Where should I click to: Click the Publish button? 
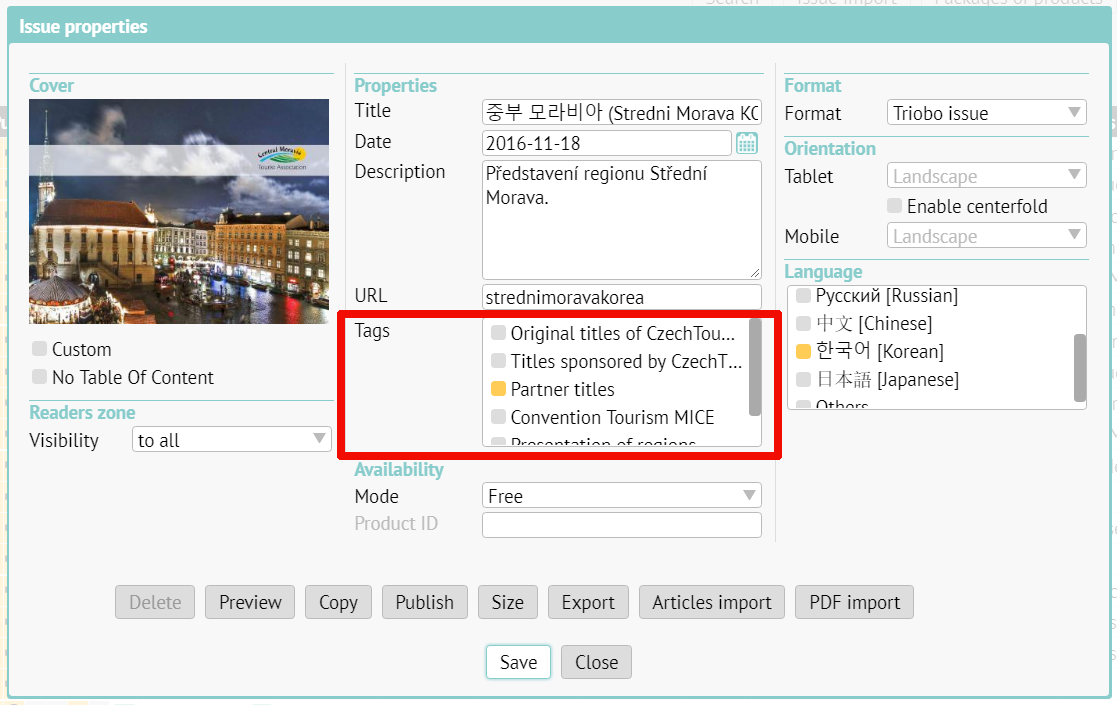tap(424, 602)
